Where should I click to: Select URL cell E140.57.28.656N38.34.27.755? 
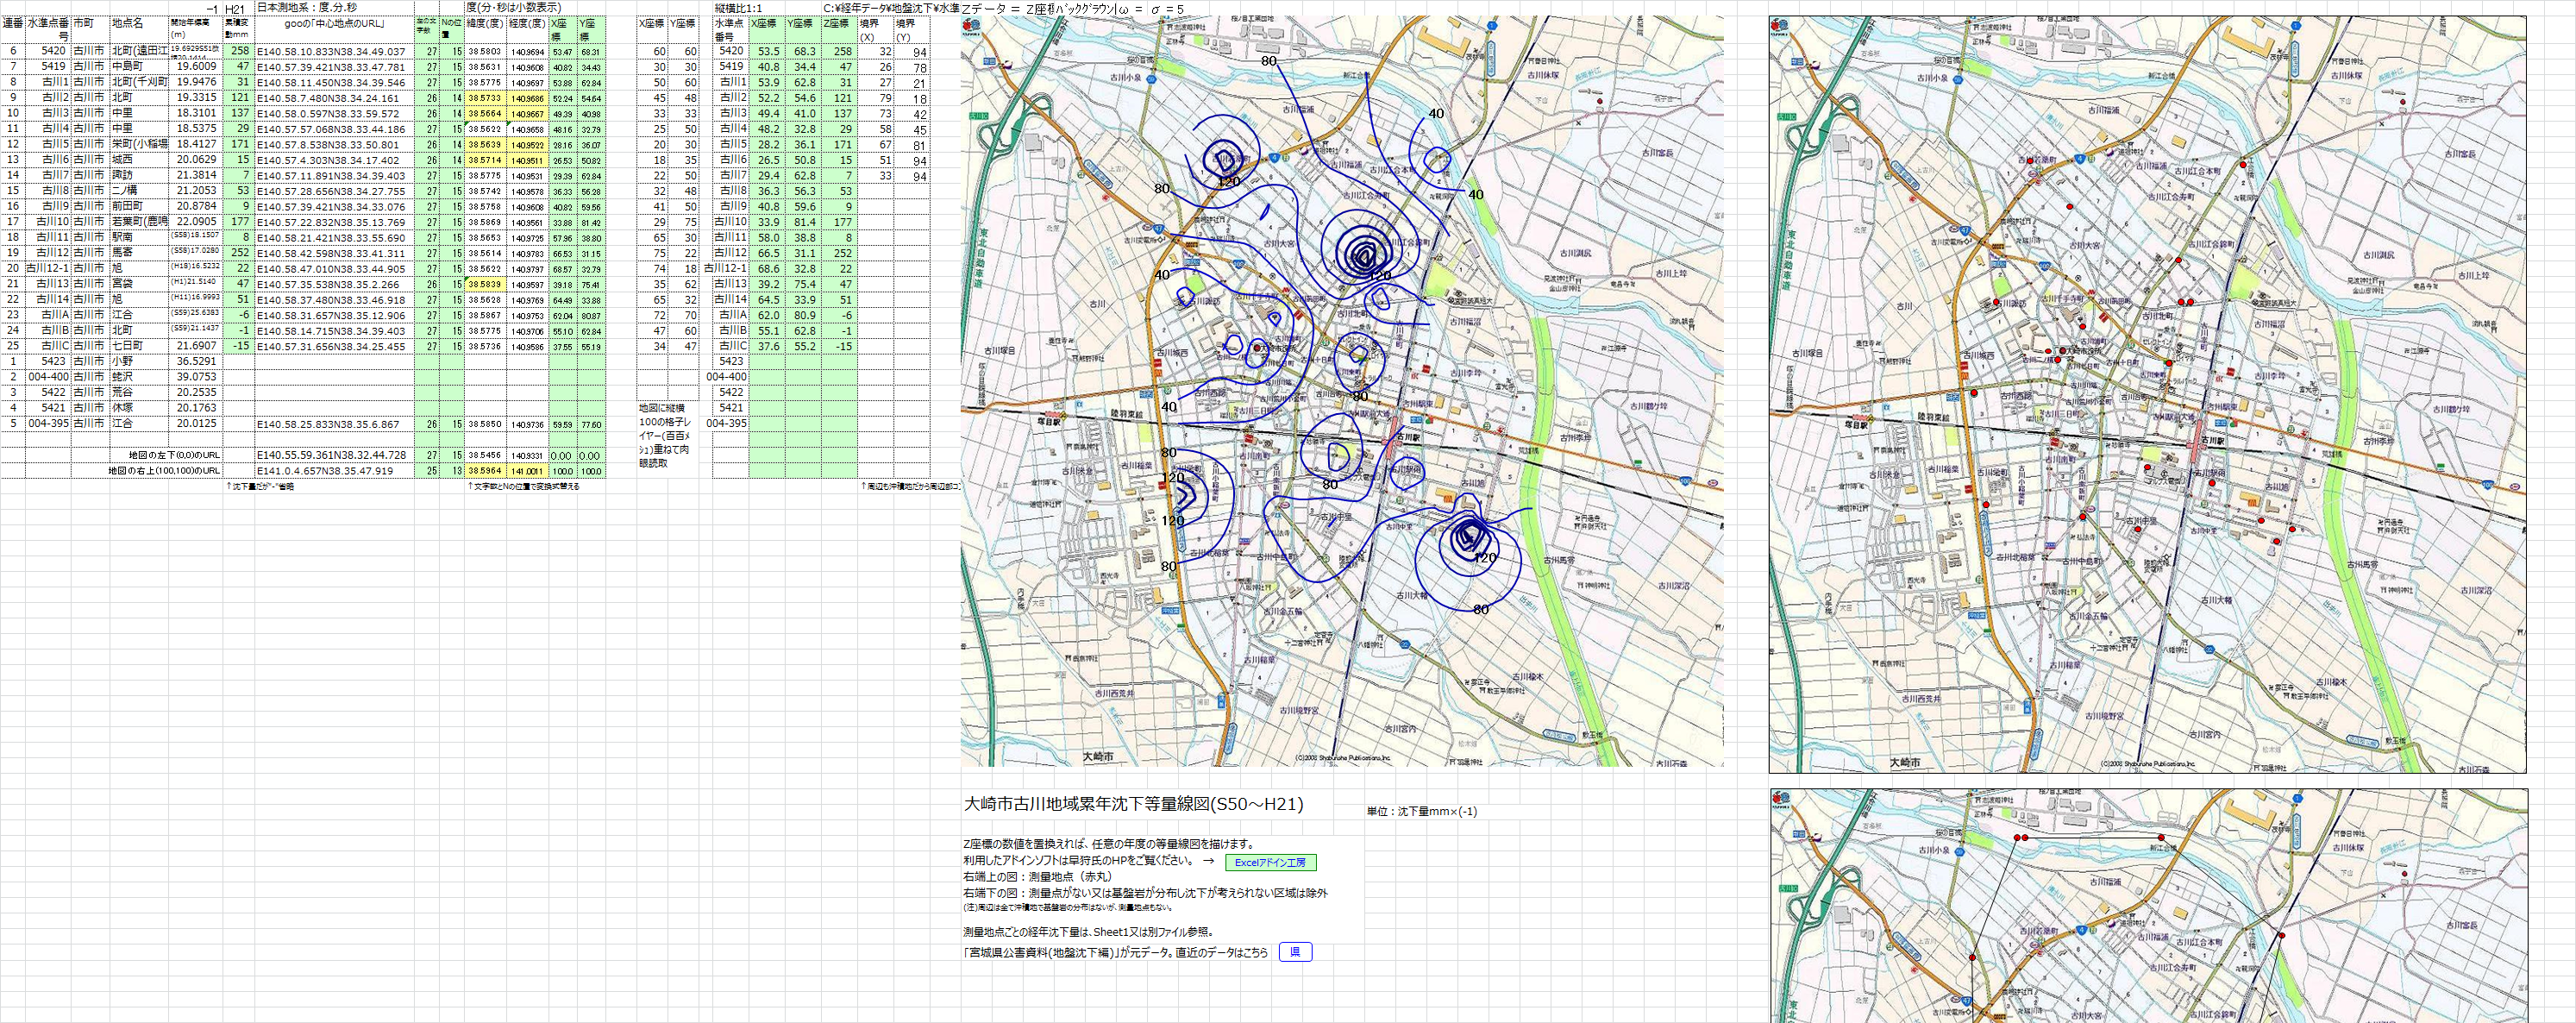pos(334,191)
